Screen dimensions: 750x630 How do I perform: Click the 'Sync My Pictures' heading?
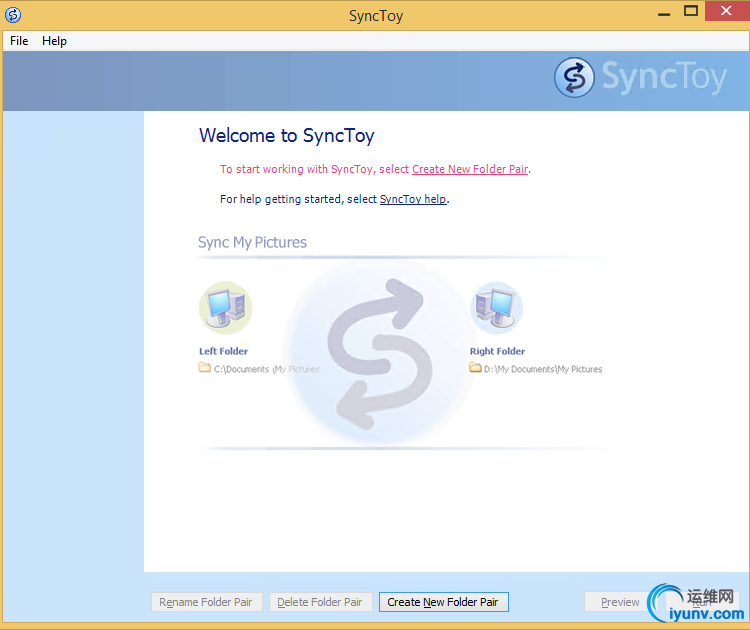252,242
